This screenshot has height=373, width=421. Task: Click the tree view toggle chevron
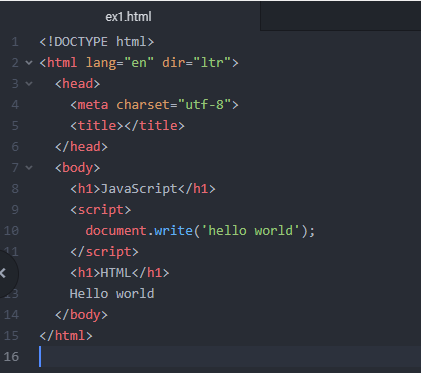pyautogui.click(x=3, y=273)
